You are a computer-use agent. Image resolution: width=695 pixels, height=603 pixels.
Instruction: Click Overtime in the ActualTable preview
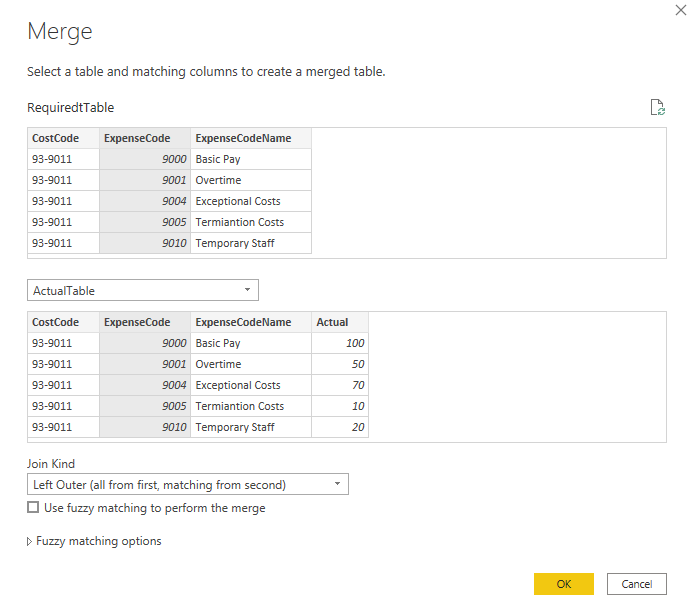pos(251,364)
